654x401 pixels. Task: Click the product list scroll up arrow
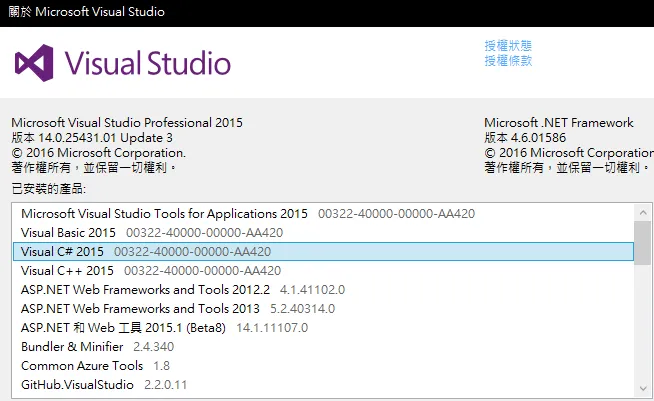pyautogui.click(x=643, y=213)
